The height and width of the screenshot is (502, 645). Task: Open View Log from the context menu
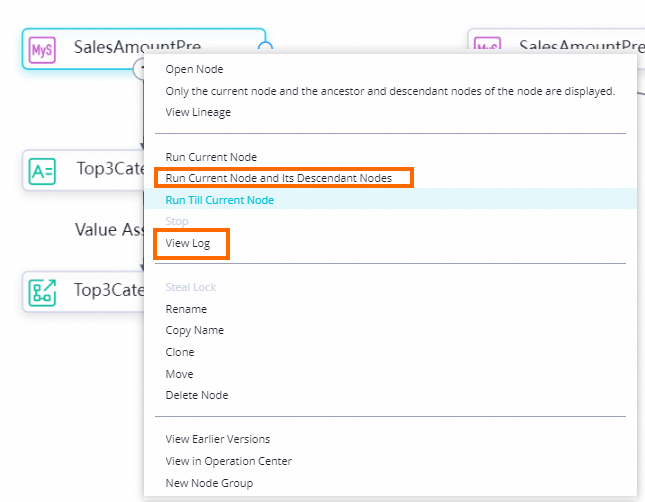(188, 243)
